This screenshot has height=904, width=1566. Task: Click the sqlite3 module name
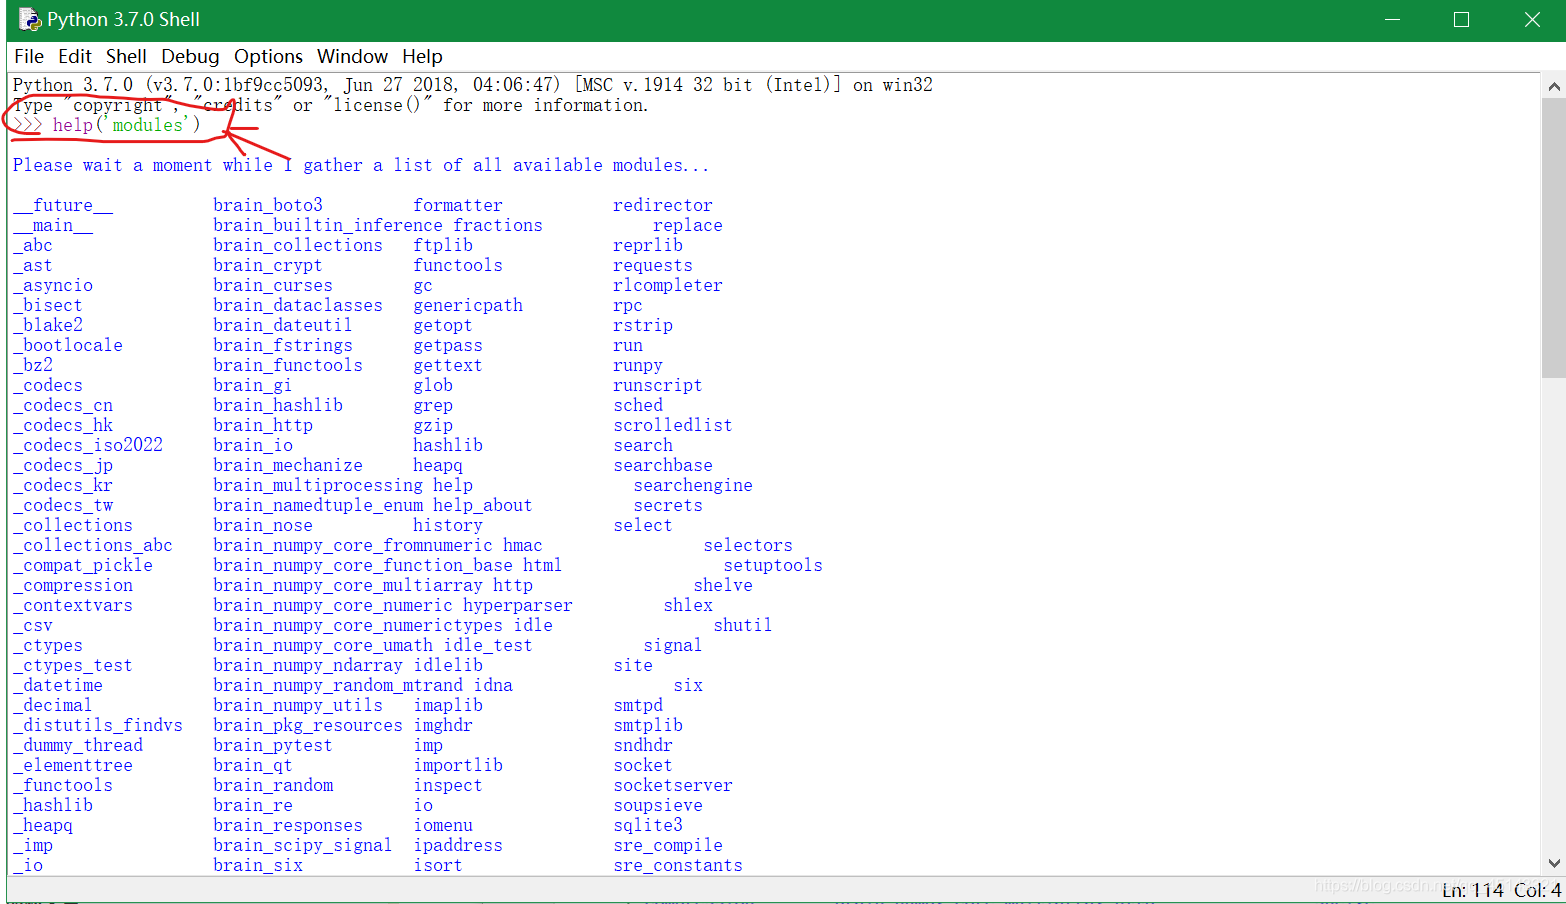tap(647, 825)
